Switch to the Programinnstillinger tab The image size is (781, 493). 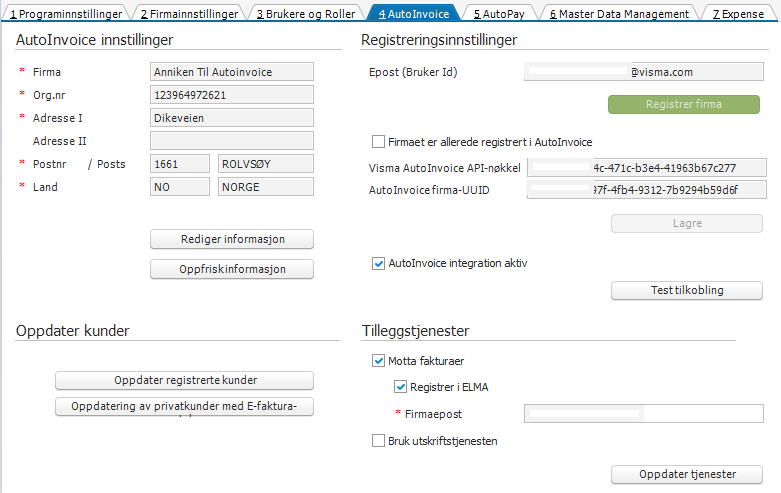(65, 14)
